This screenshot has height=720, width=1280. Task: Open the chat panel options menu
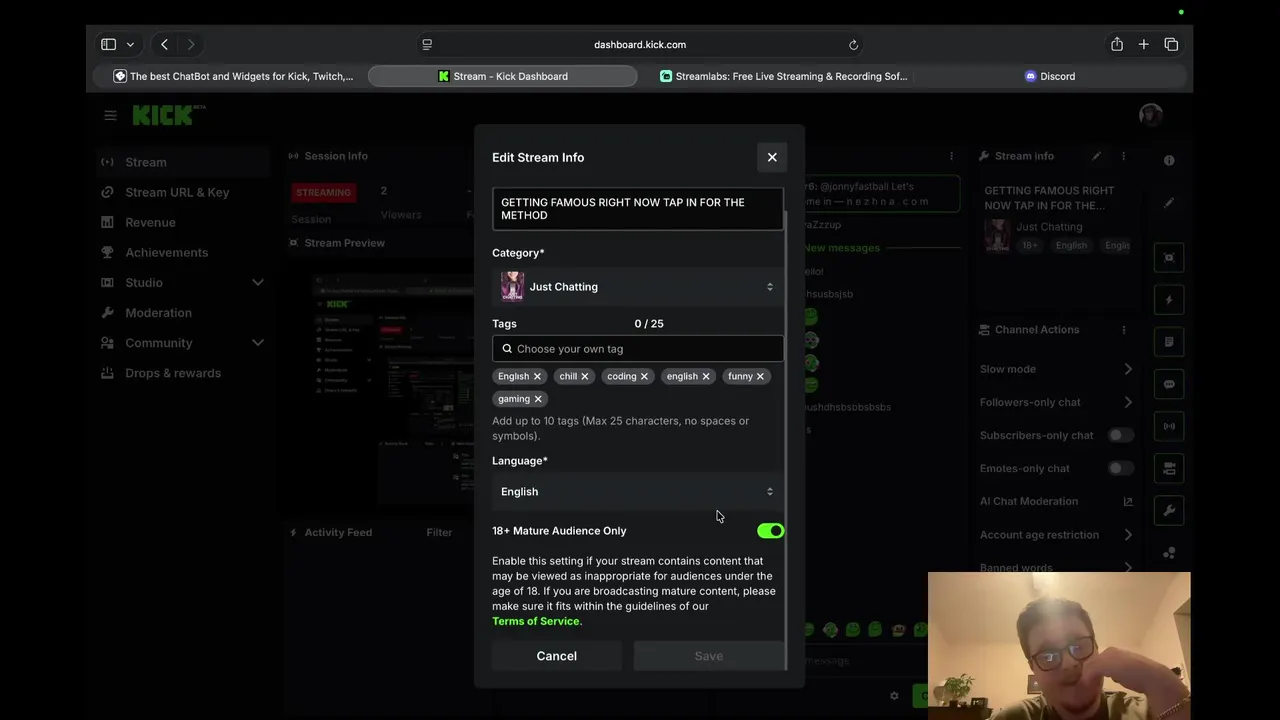coord(951,156)
